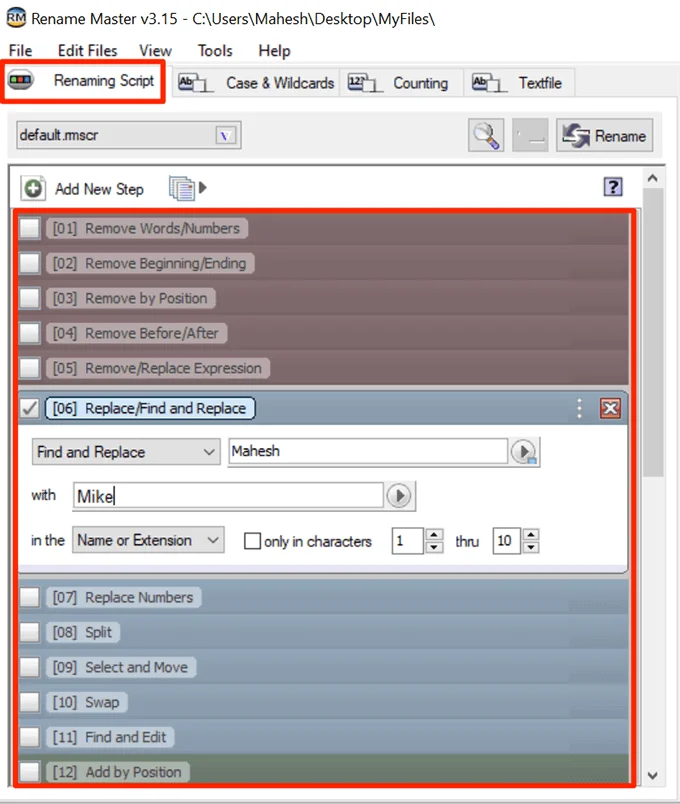
Task: Click the vertical scrollbar thumb
Action: coord(653,332)
